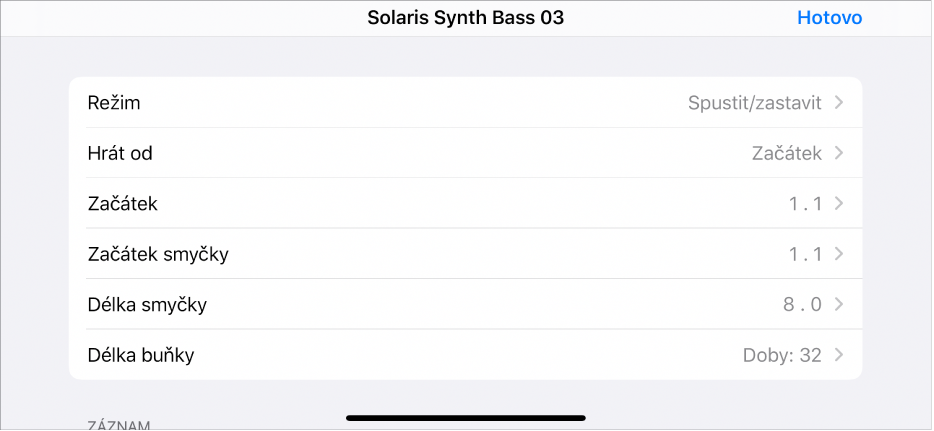Click the 8 . 0 loop length value
The width and height of the screenshot is (934, 431).
802,304
